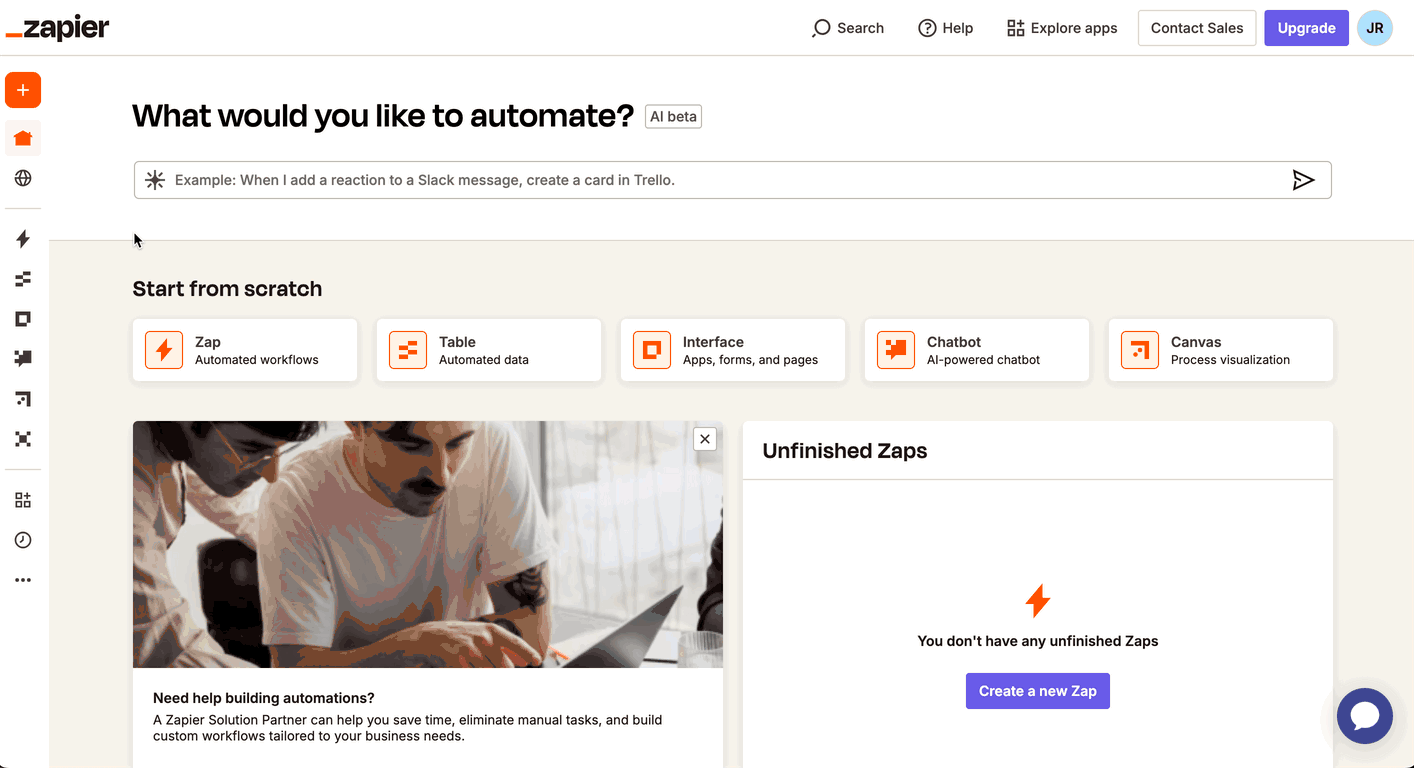This screenshot has width=1414, height=768.
Task: Click the Upgrade button
Action: pyautogui.click(x=1306, y=28)
